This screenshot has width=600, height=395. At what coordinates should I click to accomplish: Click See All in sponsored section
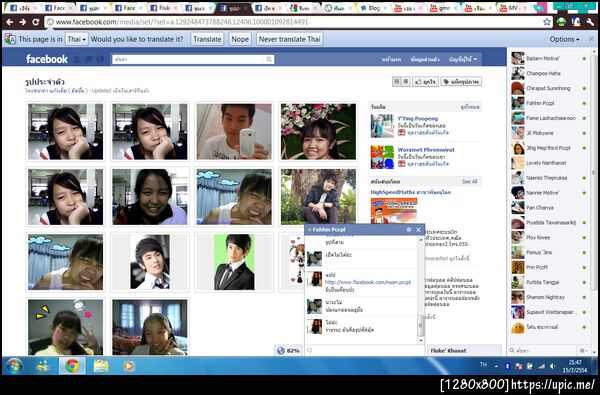click(x=470, y=181)
